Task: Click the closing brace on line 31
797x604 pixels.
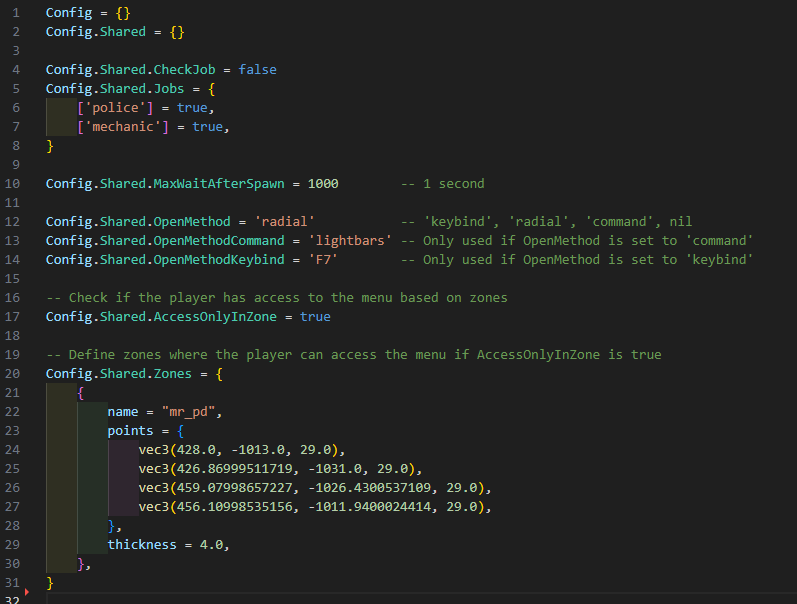Action: (x=50, y=583)
